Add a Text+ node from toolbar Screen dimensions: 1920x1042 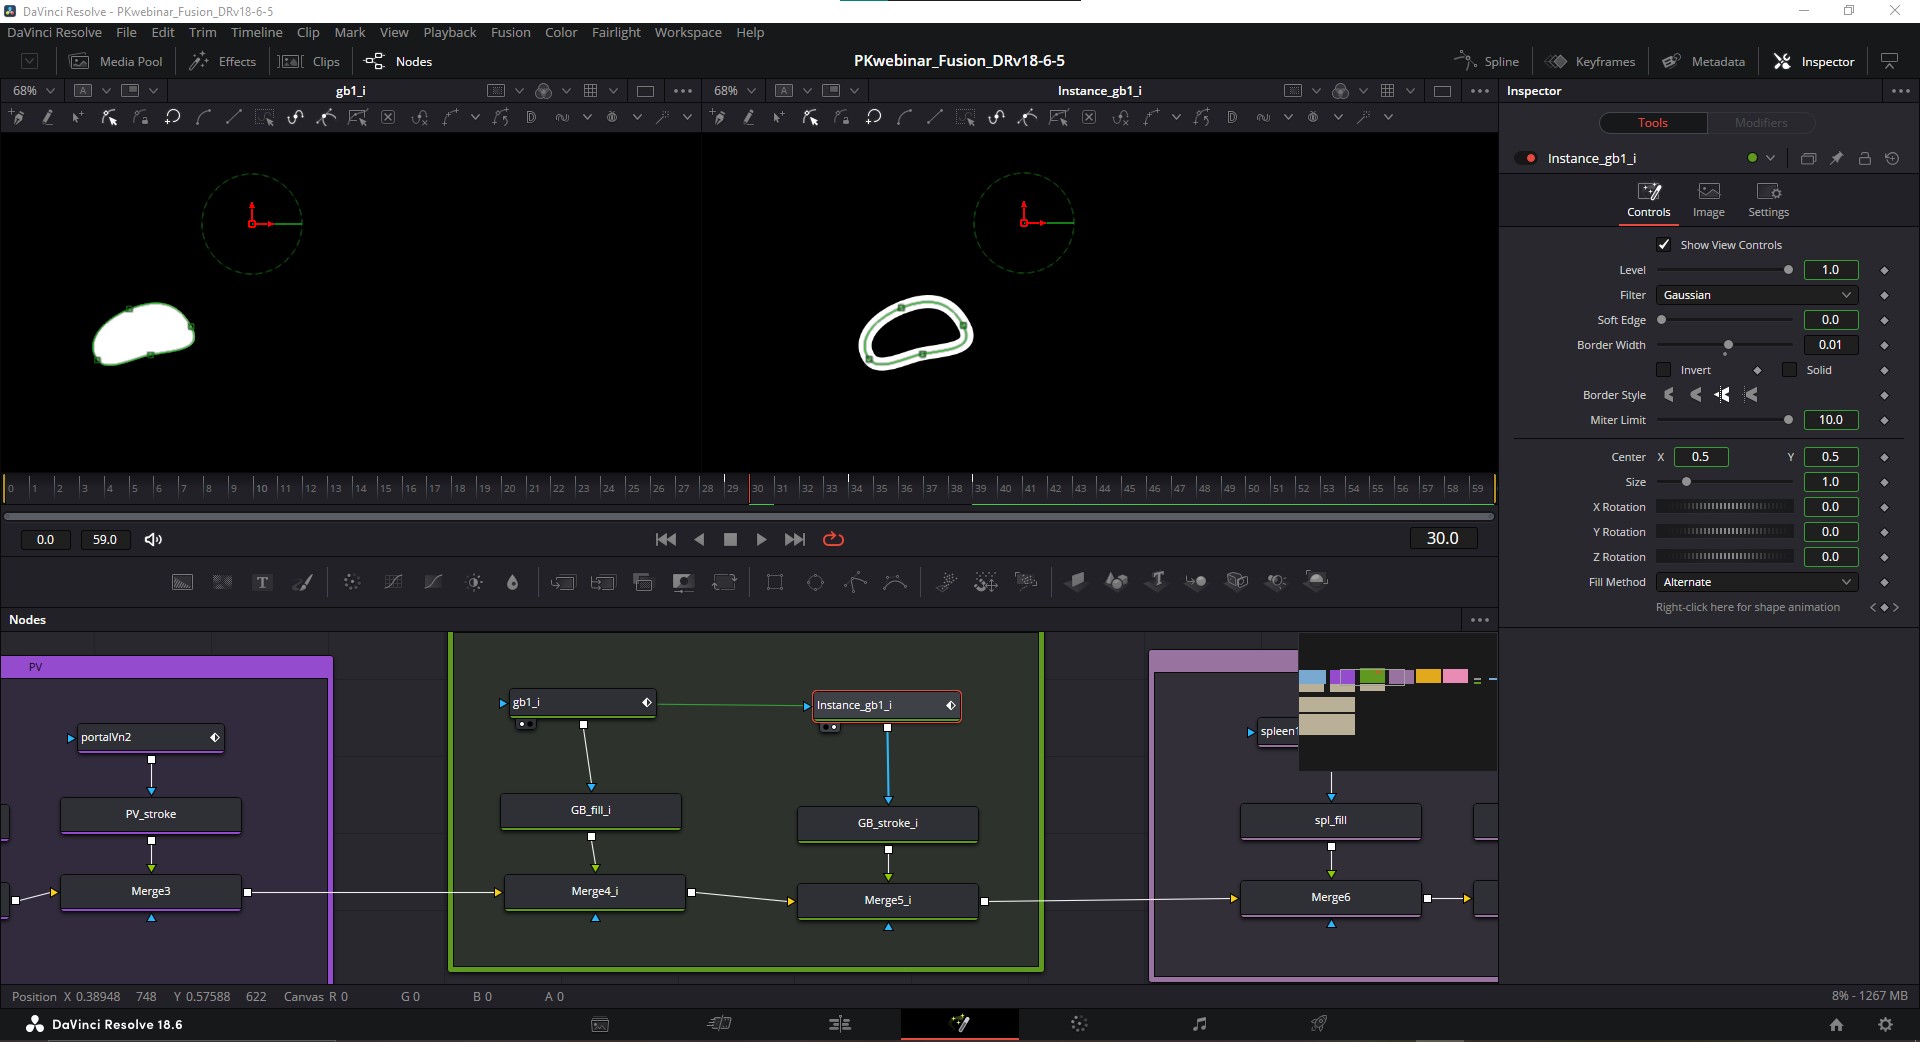262,582
